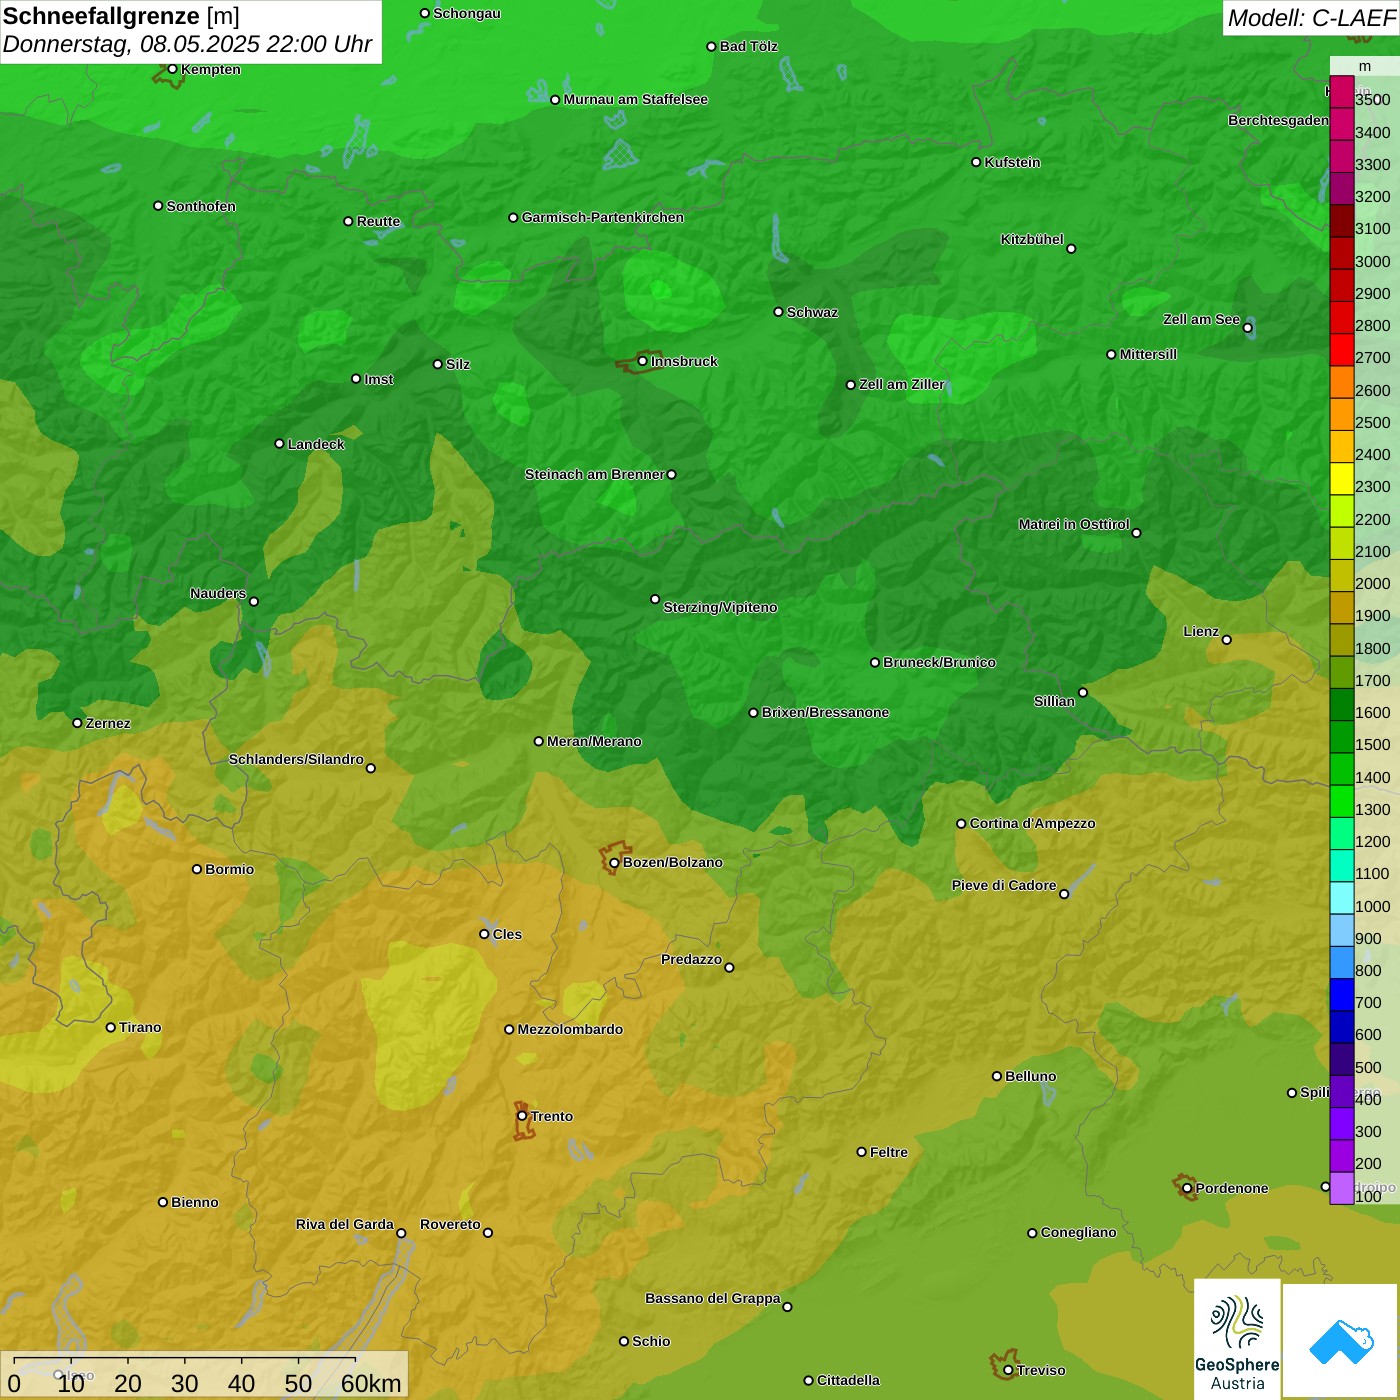Screen dimensions: 1400x1400
Task: Select Bormio on the map
Action: coord(229,869)
